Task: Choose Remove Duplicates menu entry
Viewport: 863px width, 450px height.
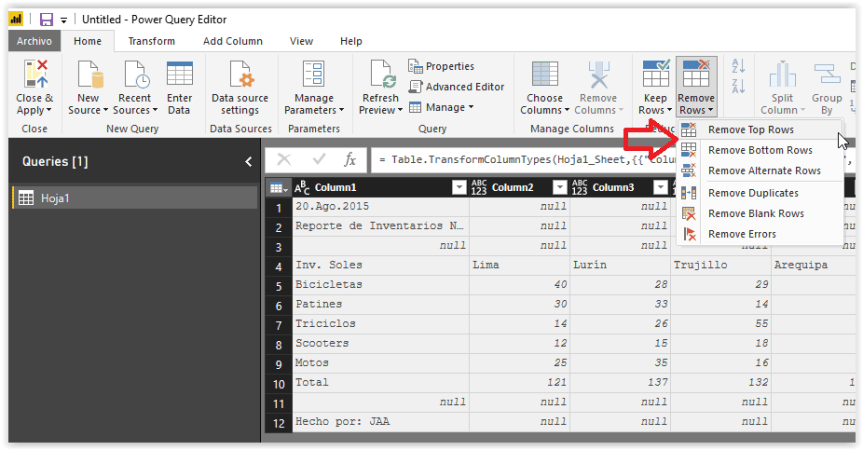Action: click(753, 193)
